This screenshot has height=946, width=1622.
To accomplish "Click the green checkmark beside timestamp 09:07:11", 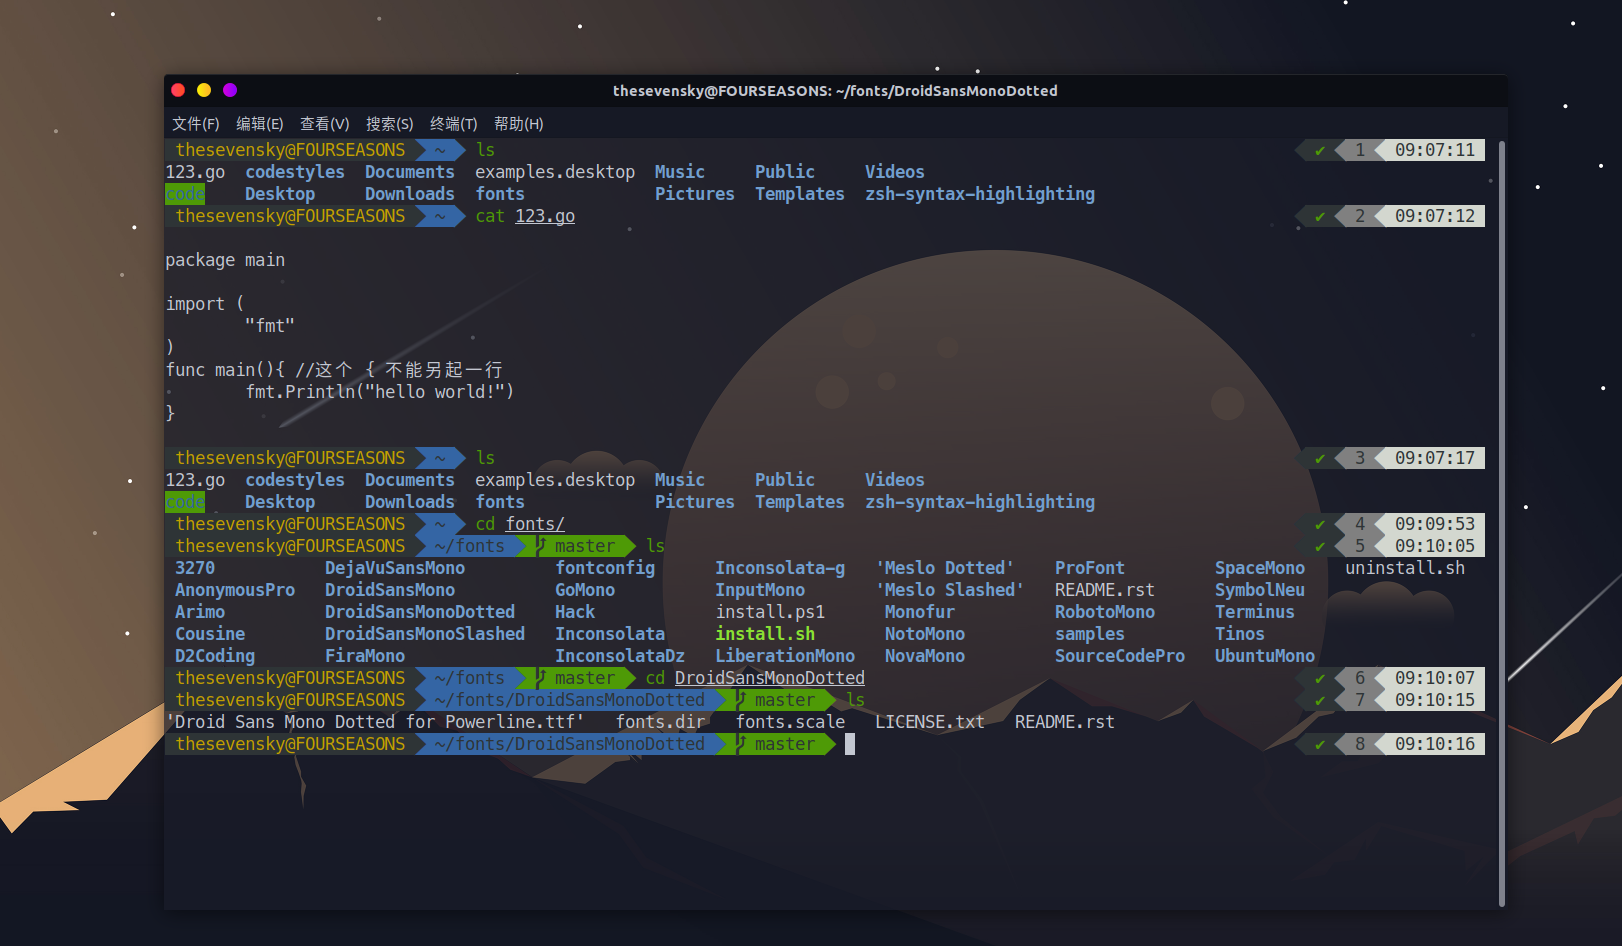I will (1320, 150).
